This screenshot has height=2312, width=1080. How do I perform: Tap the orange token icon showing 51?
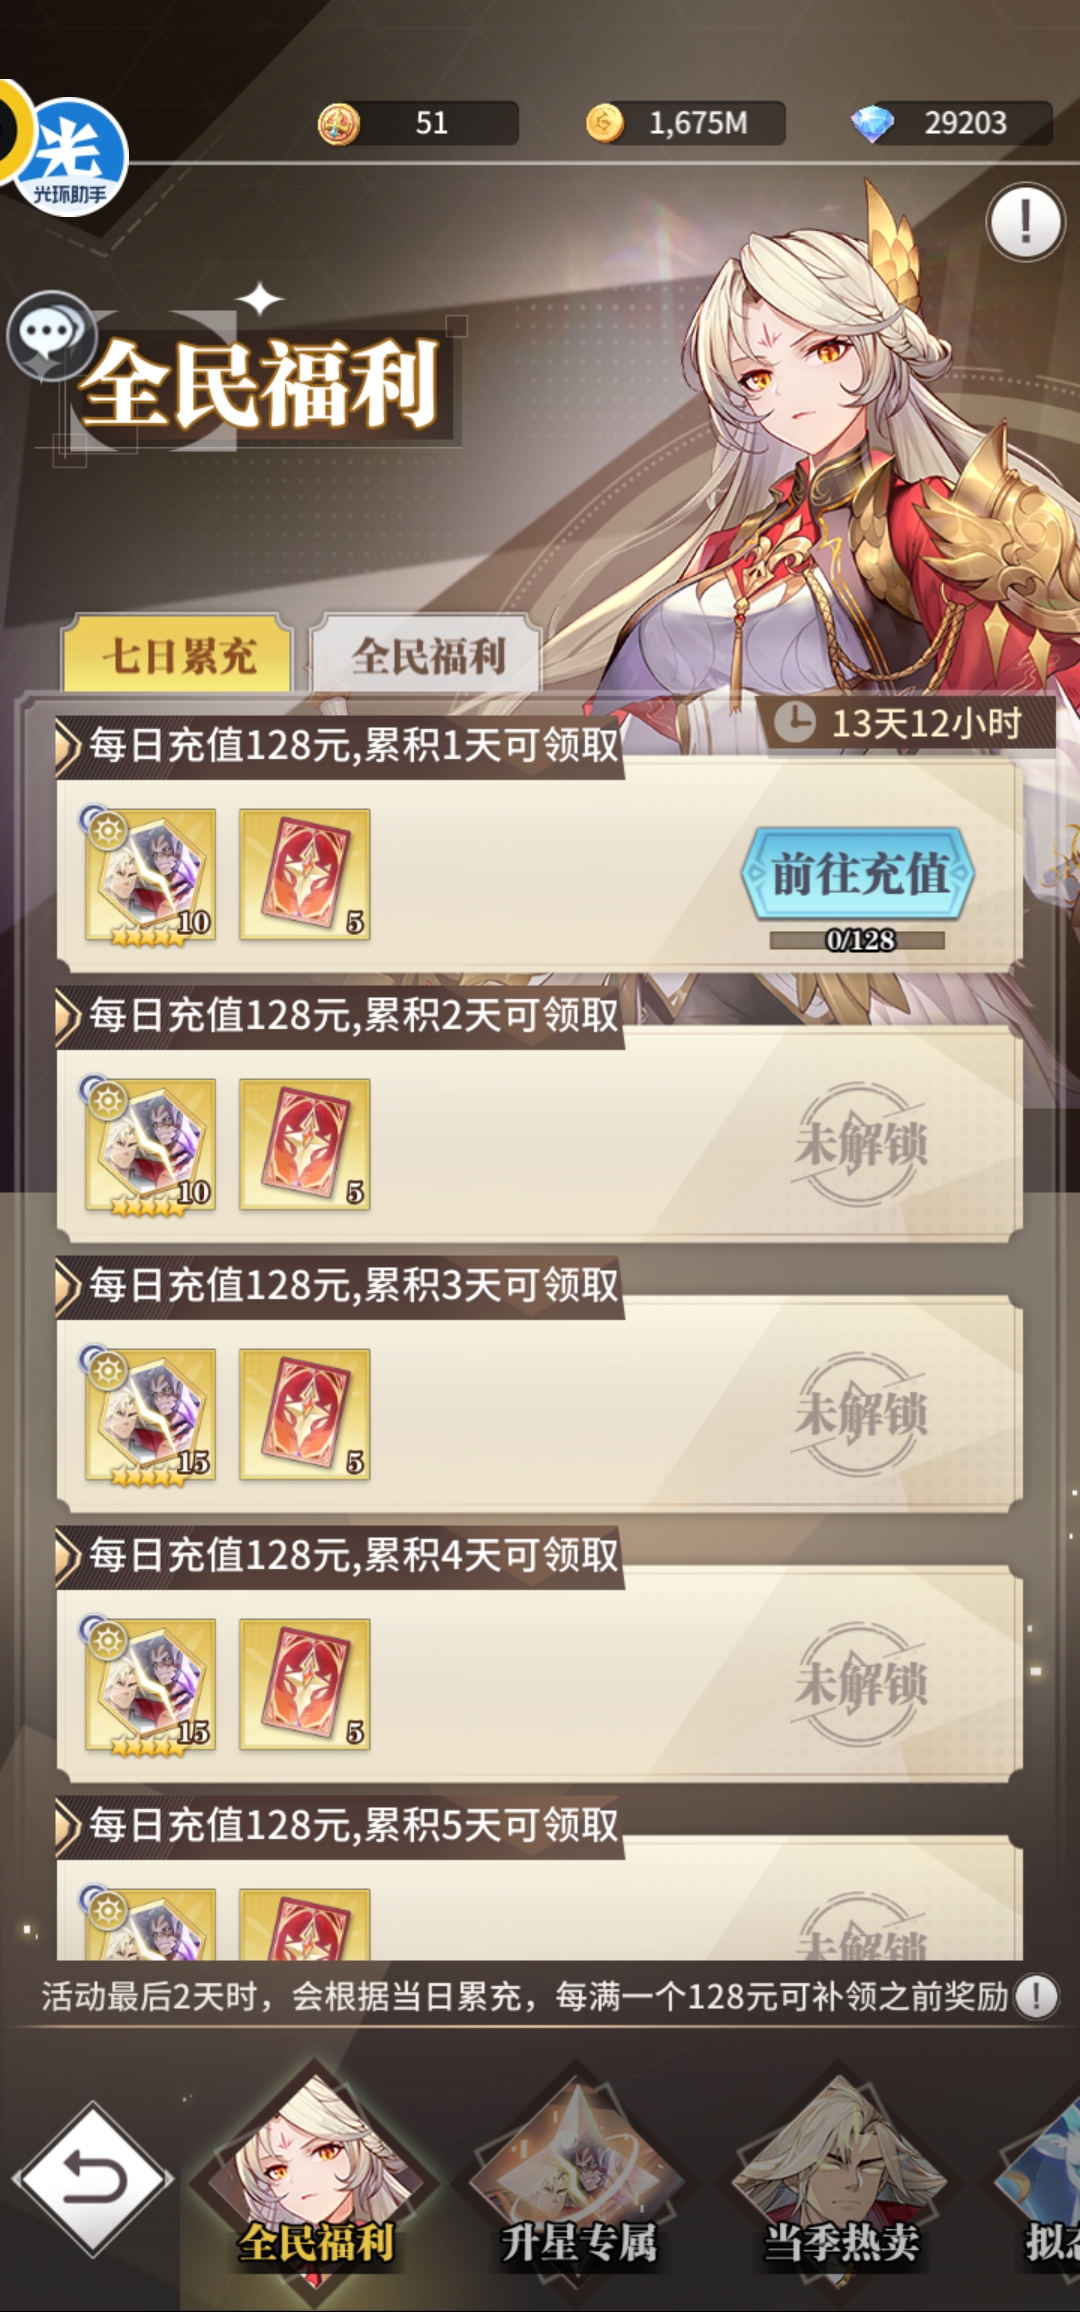pos(338,125)
